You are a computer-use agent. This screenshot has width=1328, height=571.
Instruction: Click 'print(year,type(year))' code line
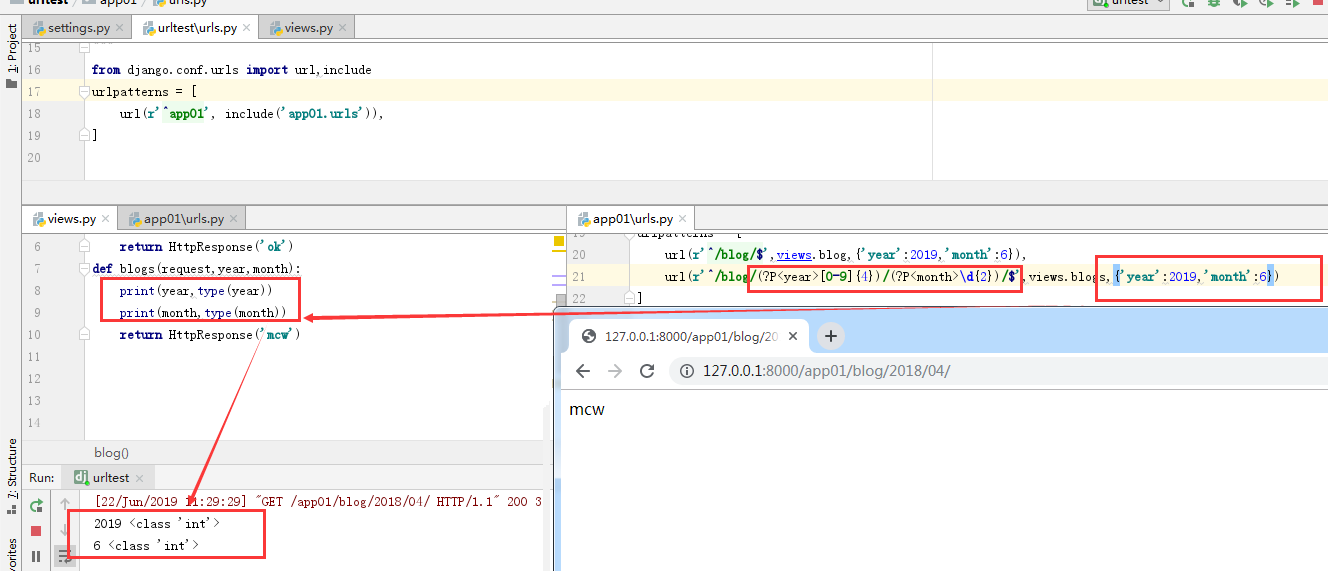195,291
